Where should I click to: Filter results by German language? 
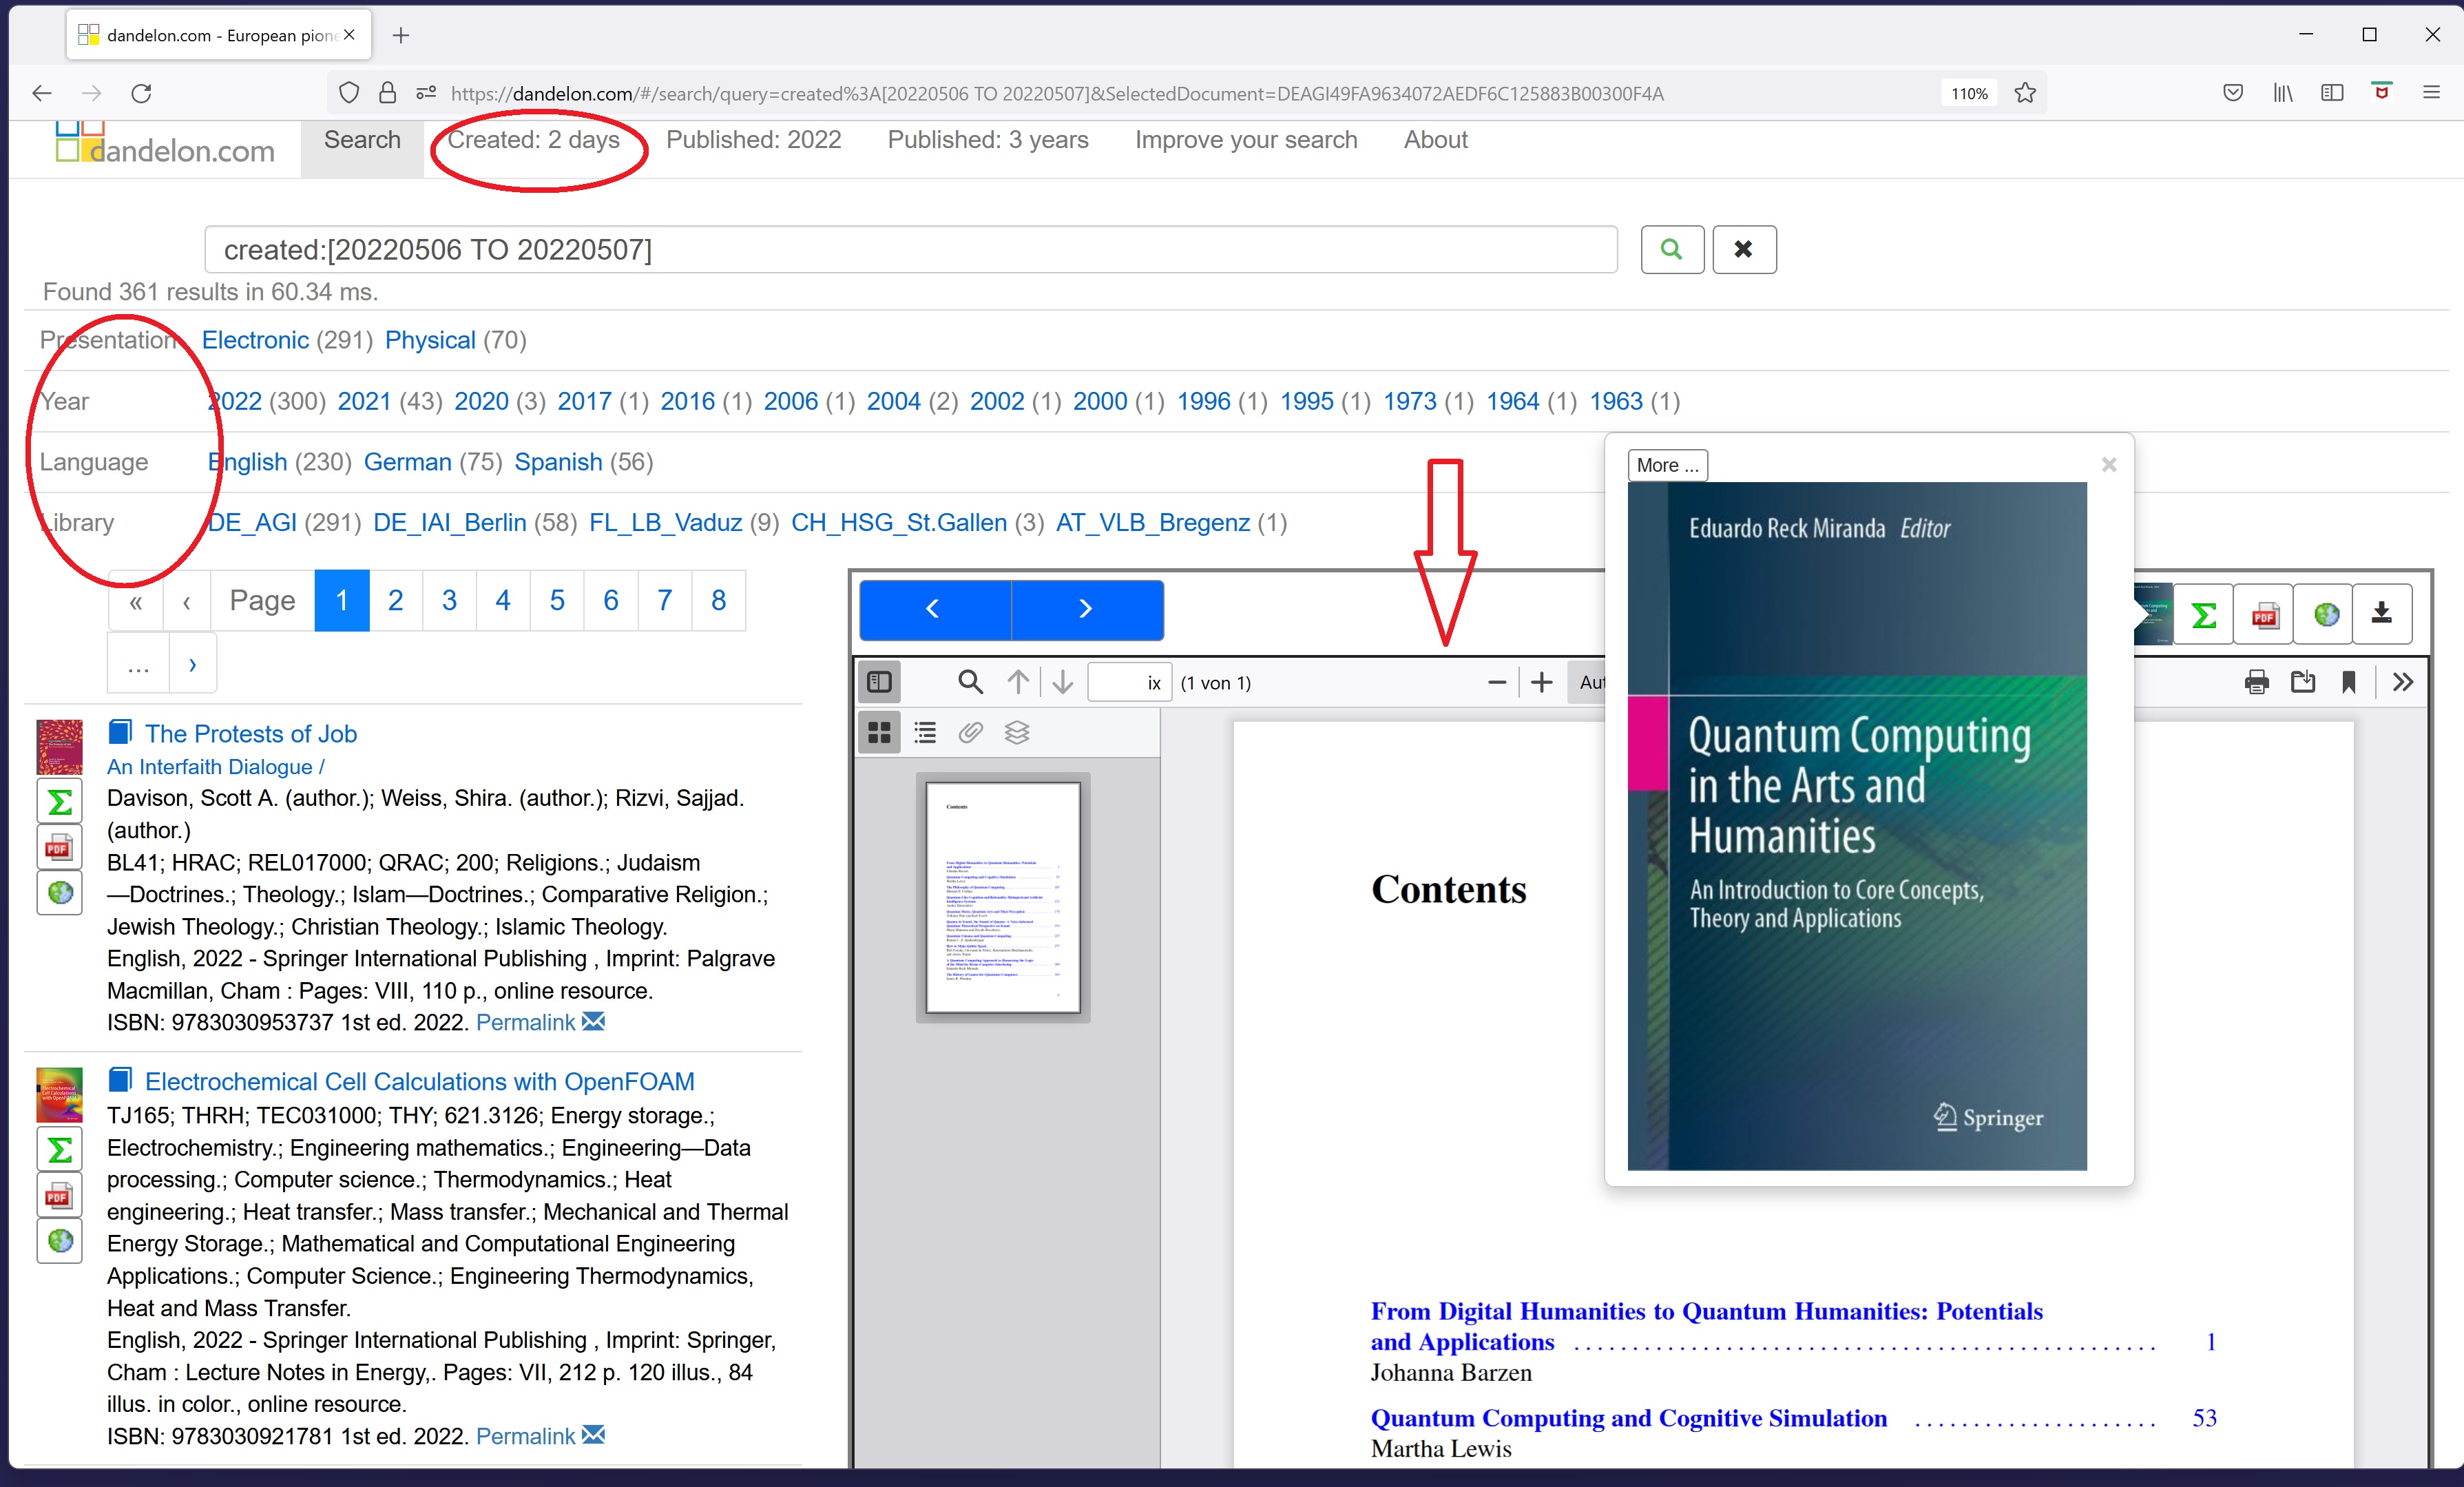pyautogui.click(x=408, y=462)
